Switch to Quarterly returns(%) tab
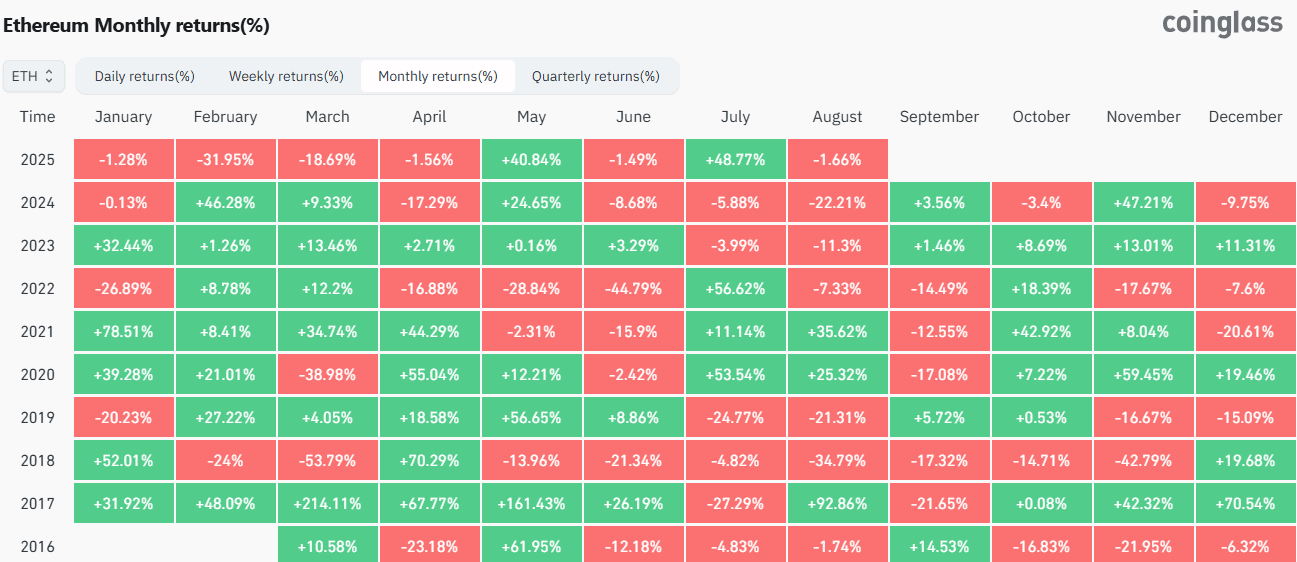 pyautogui.click(x=595, y=76)
